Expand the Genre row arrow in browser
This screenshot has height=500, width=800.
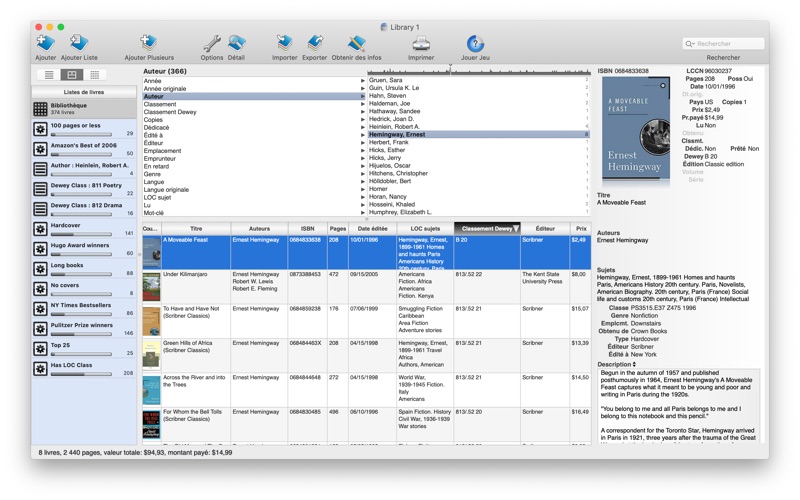363,174
